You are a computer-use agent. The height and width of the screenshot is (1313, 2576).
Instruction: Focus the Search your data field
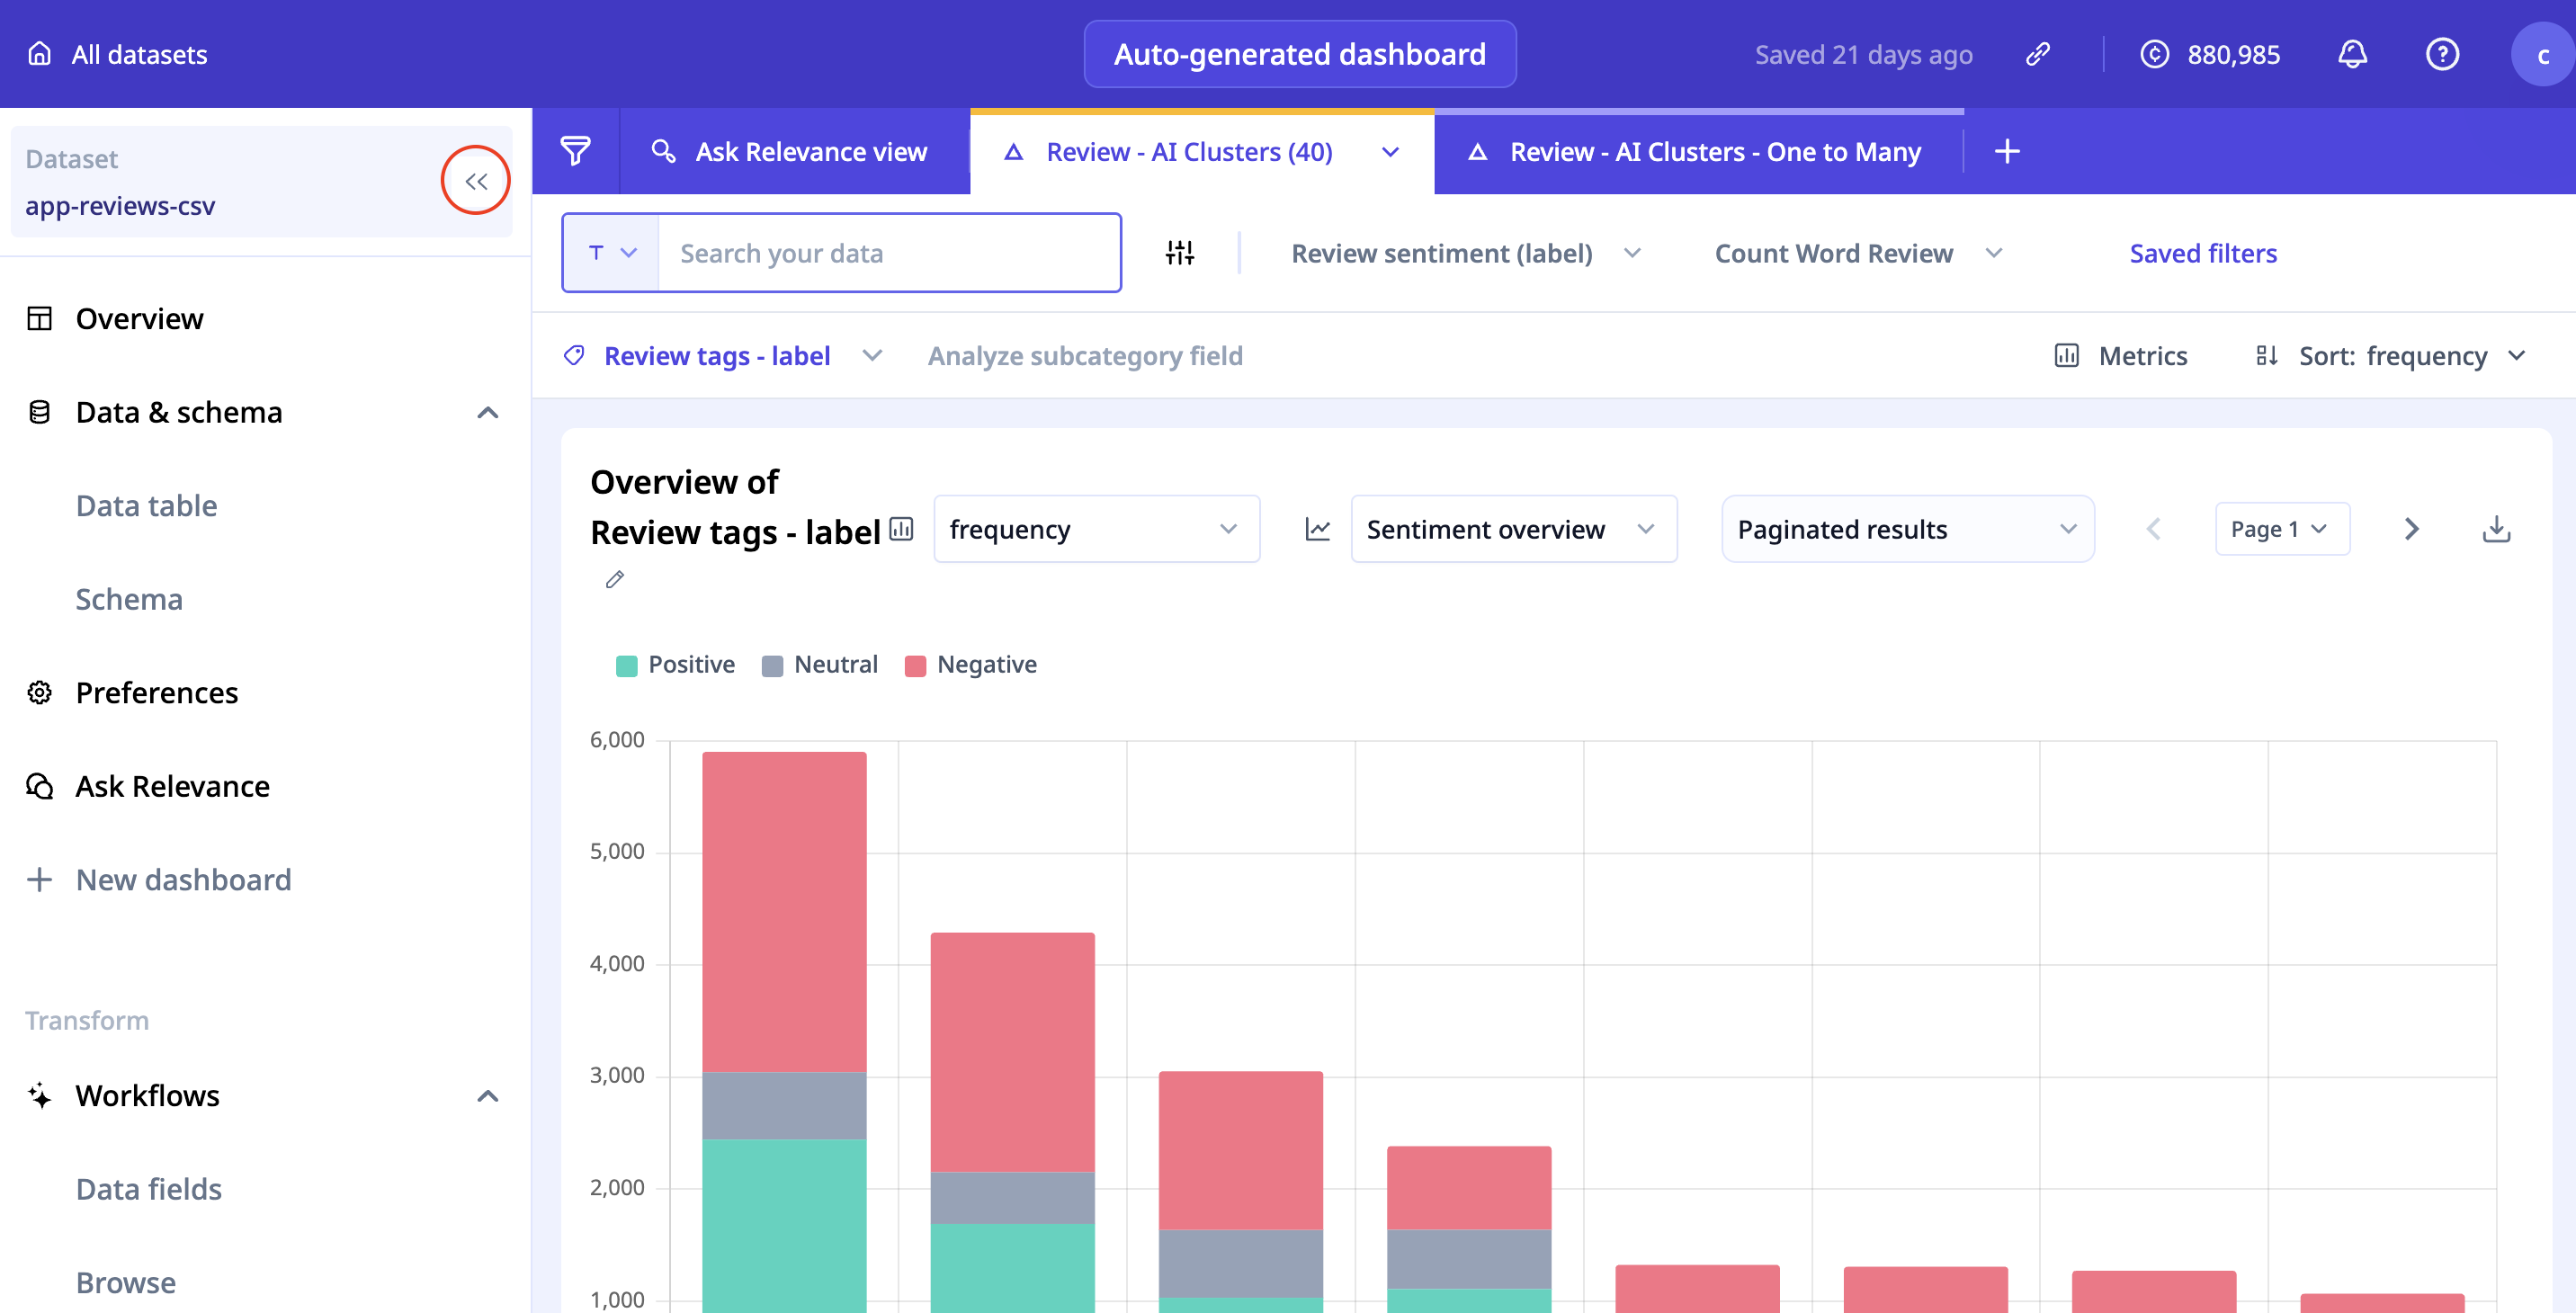tap(888, 253)
